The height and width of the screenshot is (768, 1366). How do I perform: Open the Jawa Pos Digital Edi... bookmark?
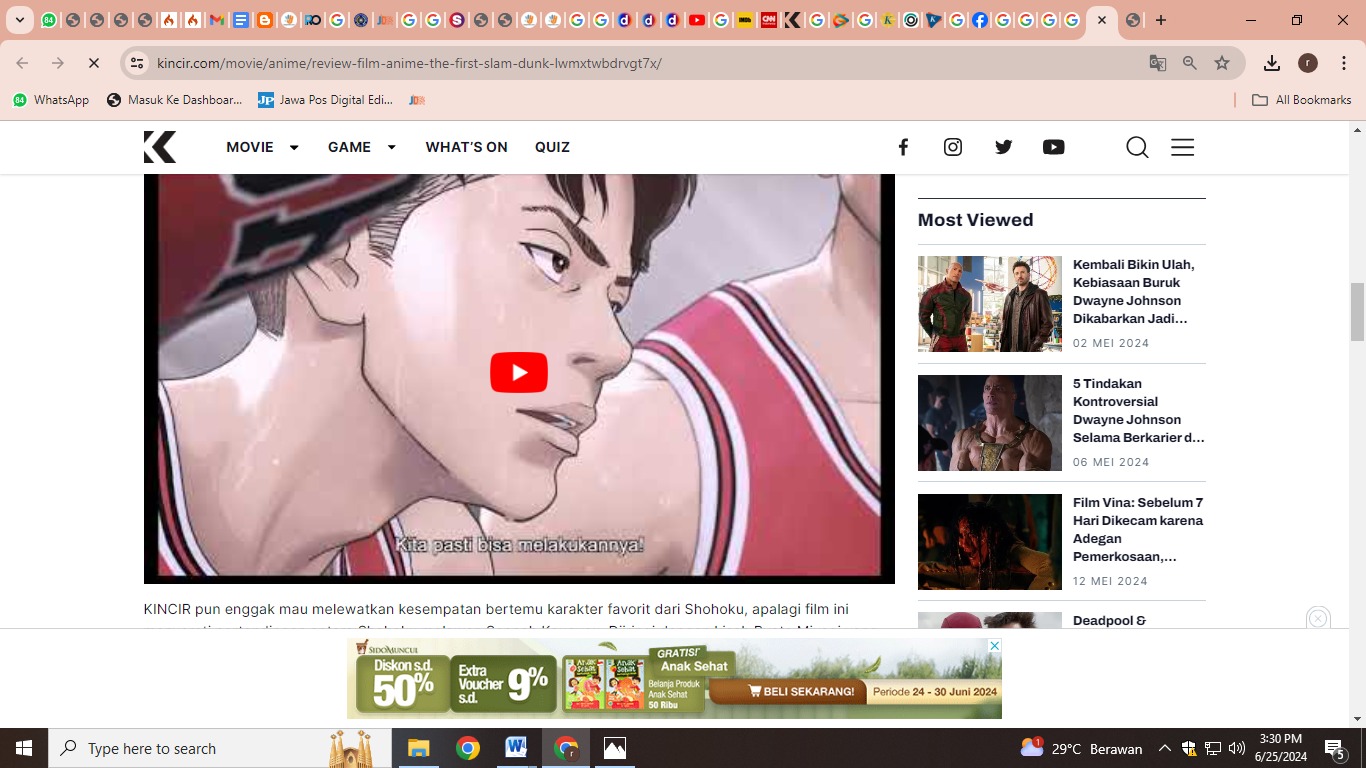(326, 100)
